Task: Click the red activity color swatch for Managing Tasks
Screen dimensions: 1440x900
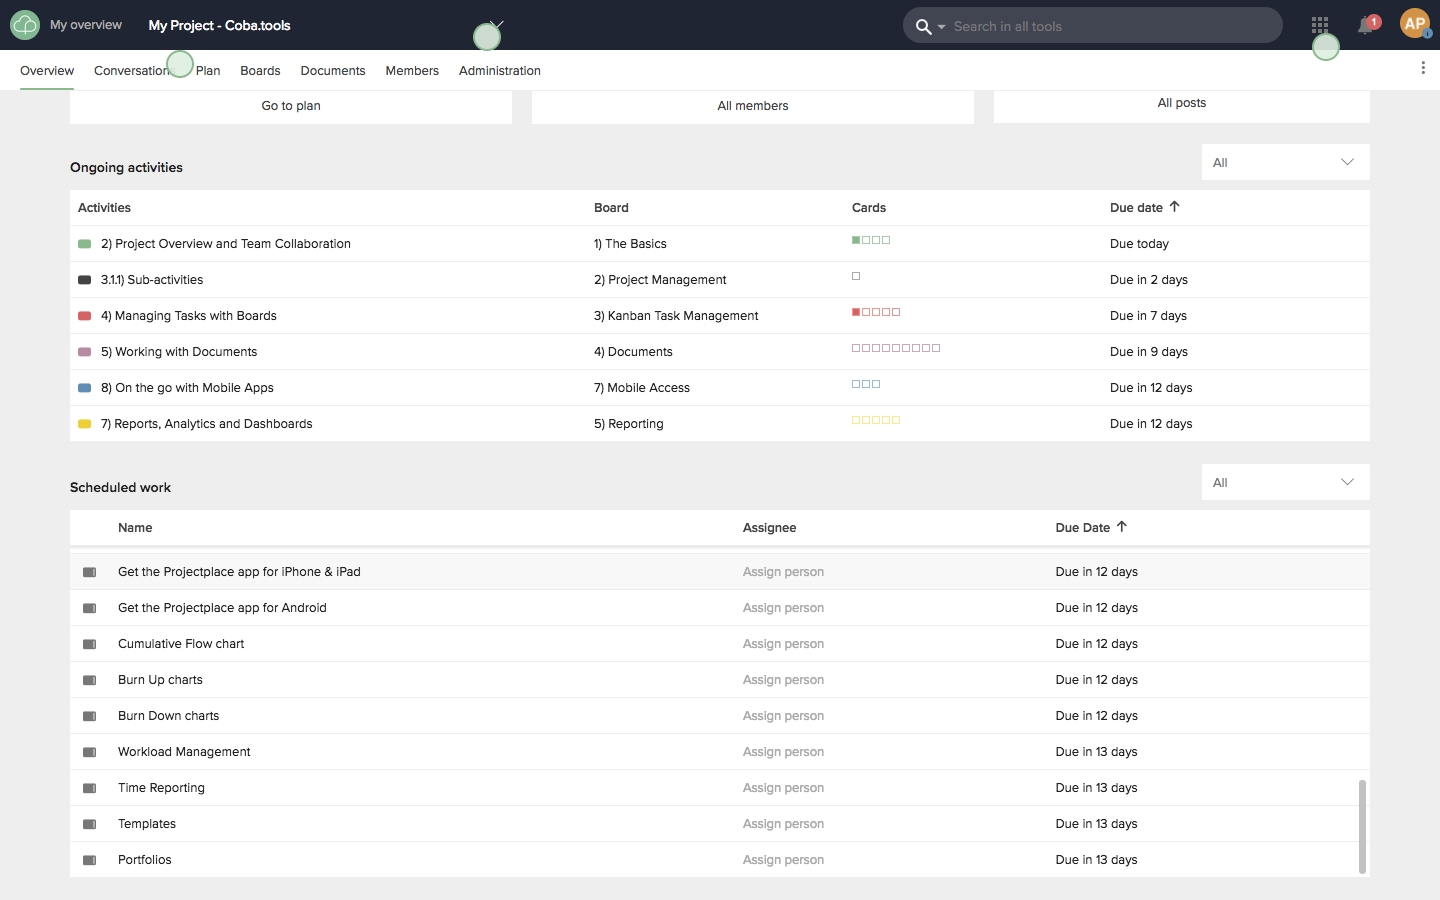Action: [85, 316]
